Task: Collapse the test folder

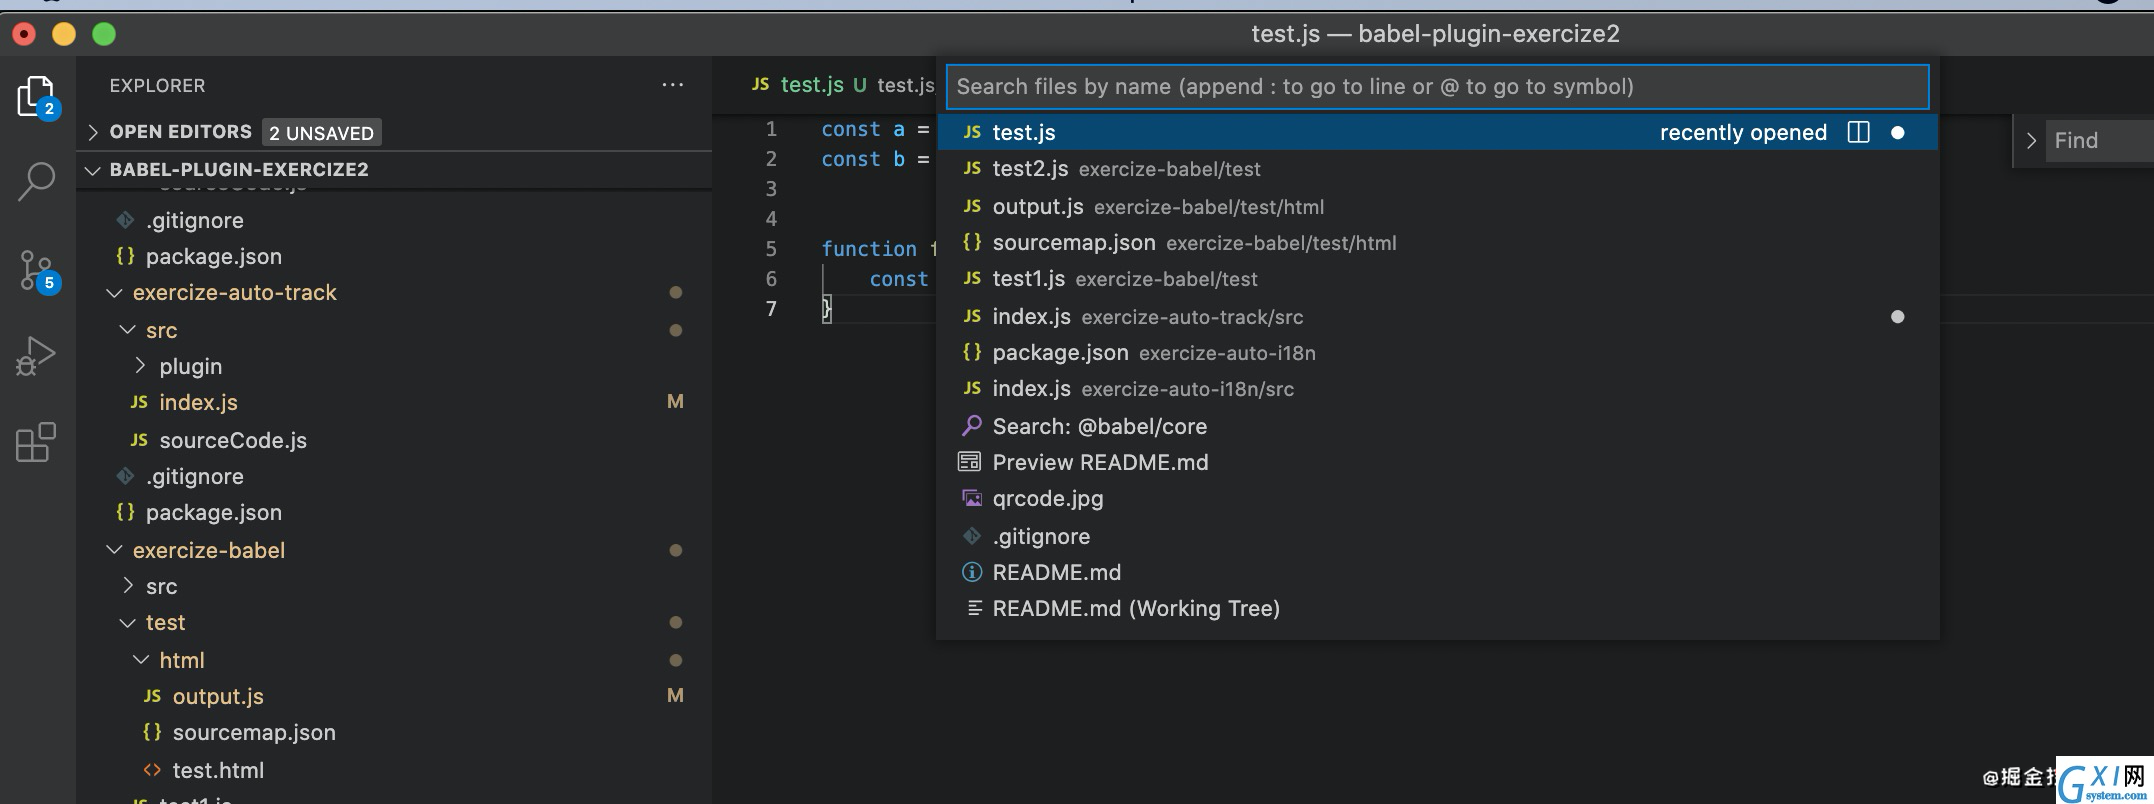Action: (127, 623)
